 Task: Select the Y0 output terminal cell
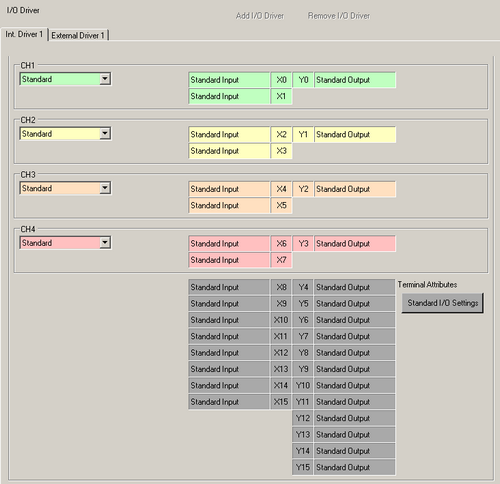(x=303, y=80)
